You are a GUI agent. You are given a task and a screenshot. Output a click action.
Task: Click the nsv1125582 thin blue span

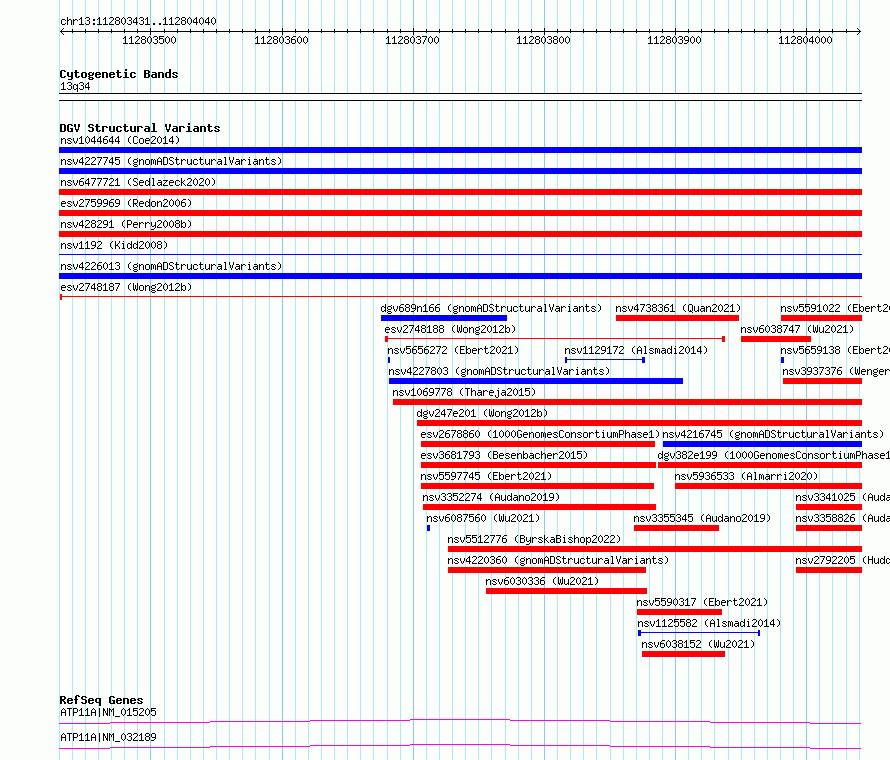699,633
